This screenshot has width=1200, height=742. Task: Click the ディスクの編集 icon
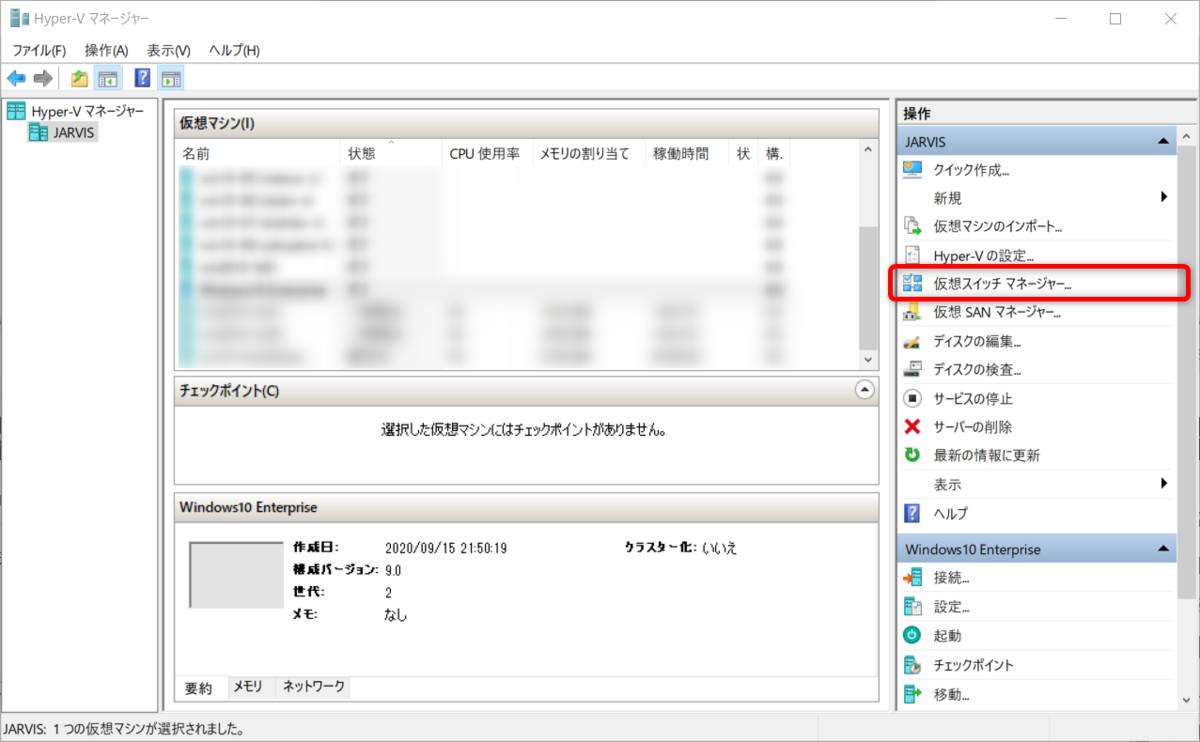pyautogui.click(x=912, y=341)
